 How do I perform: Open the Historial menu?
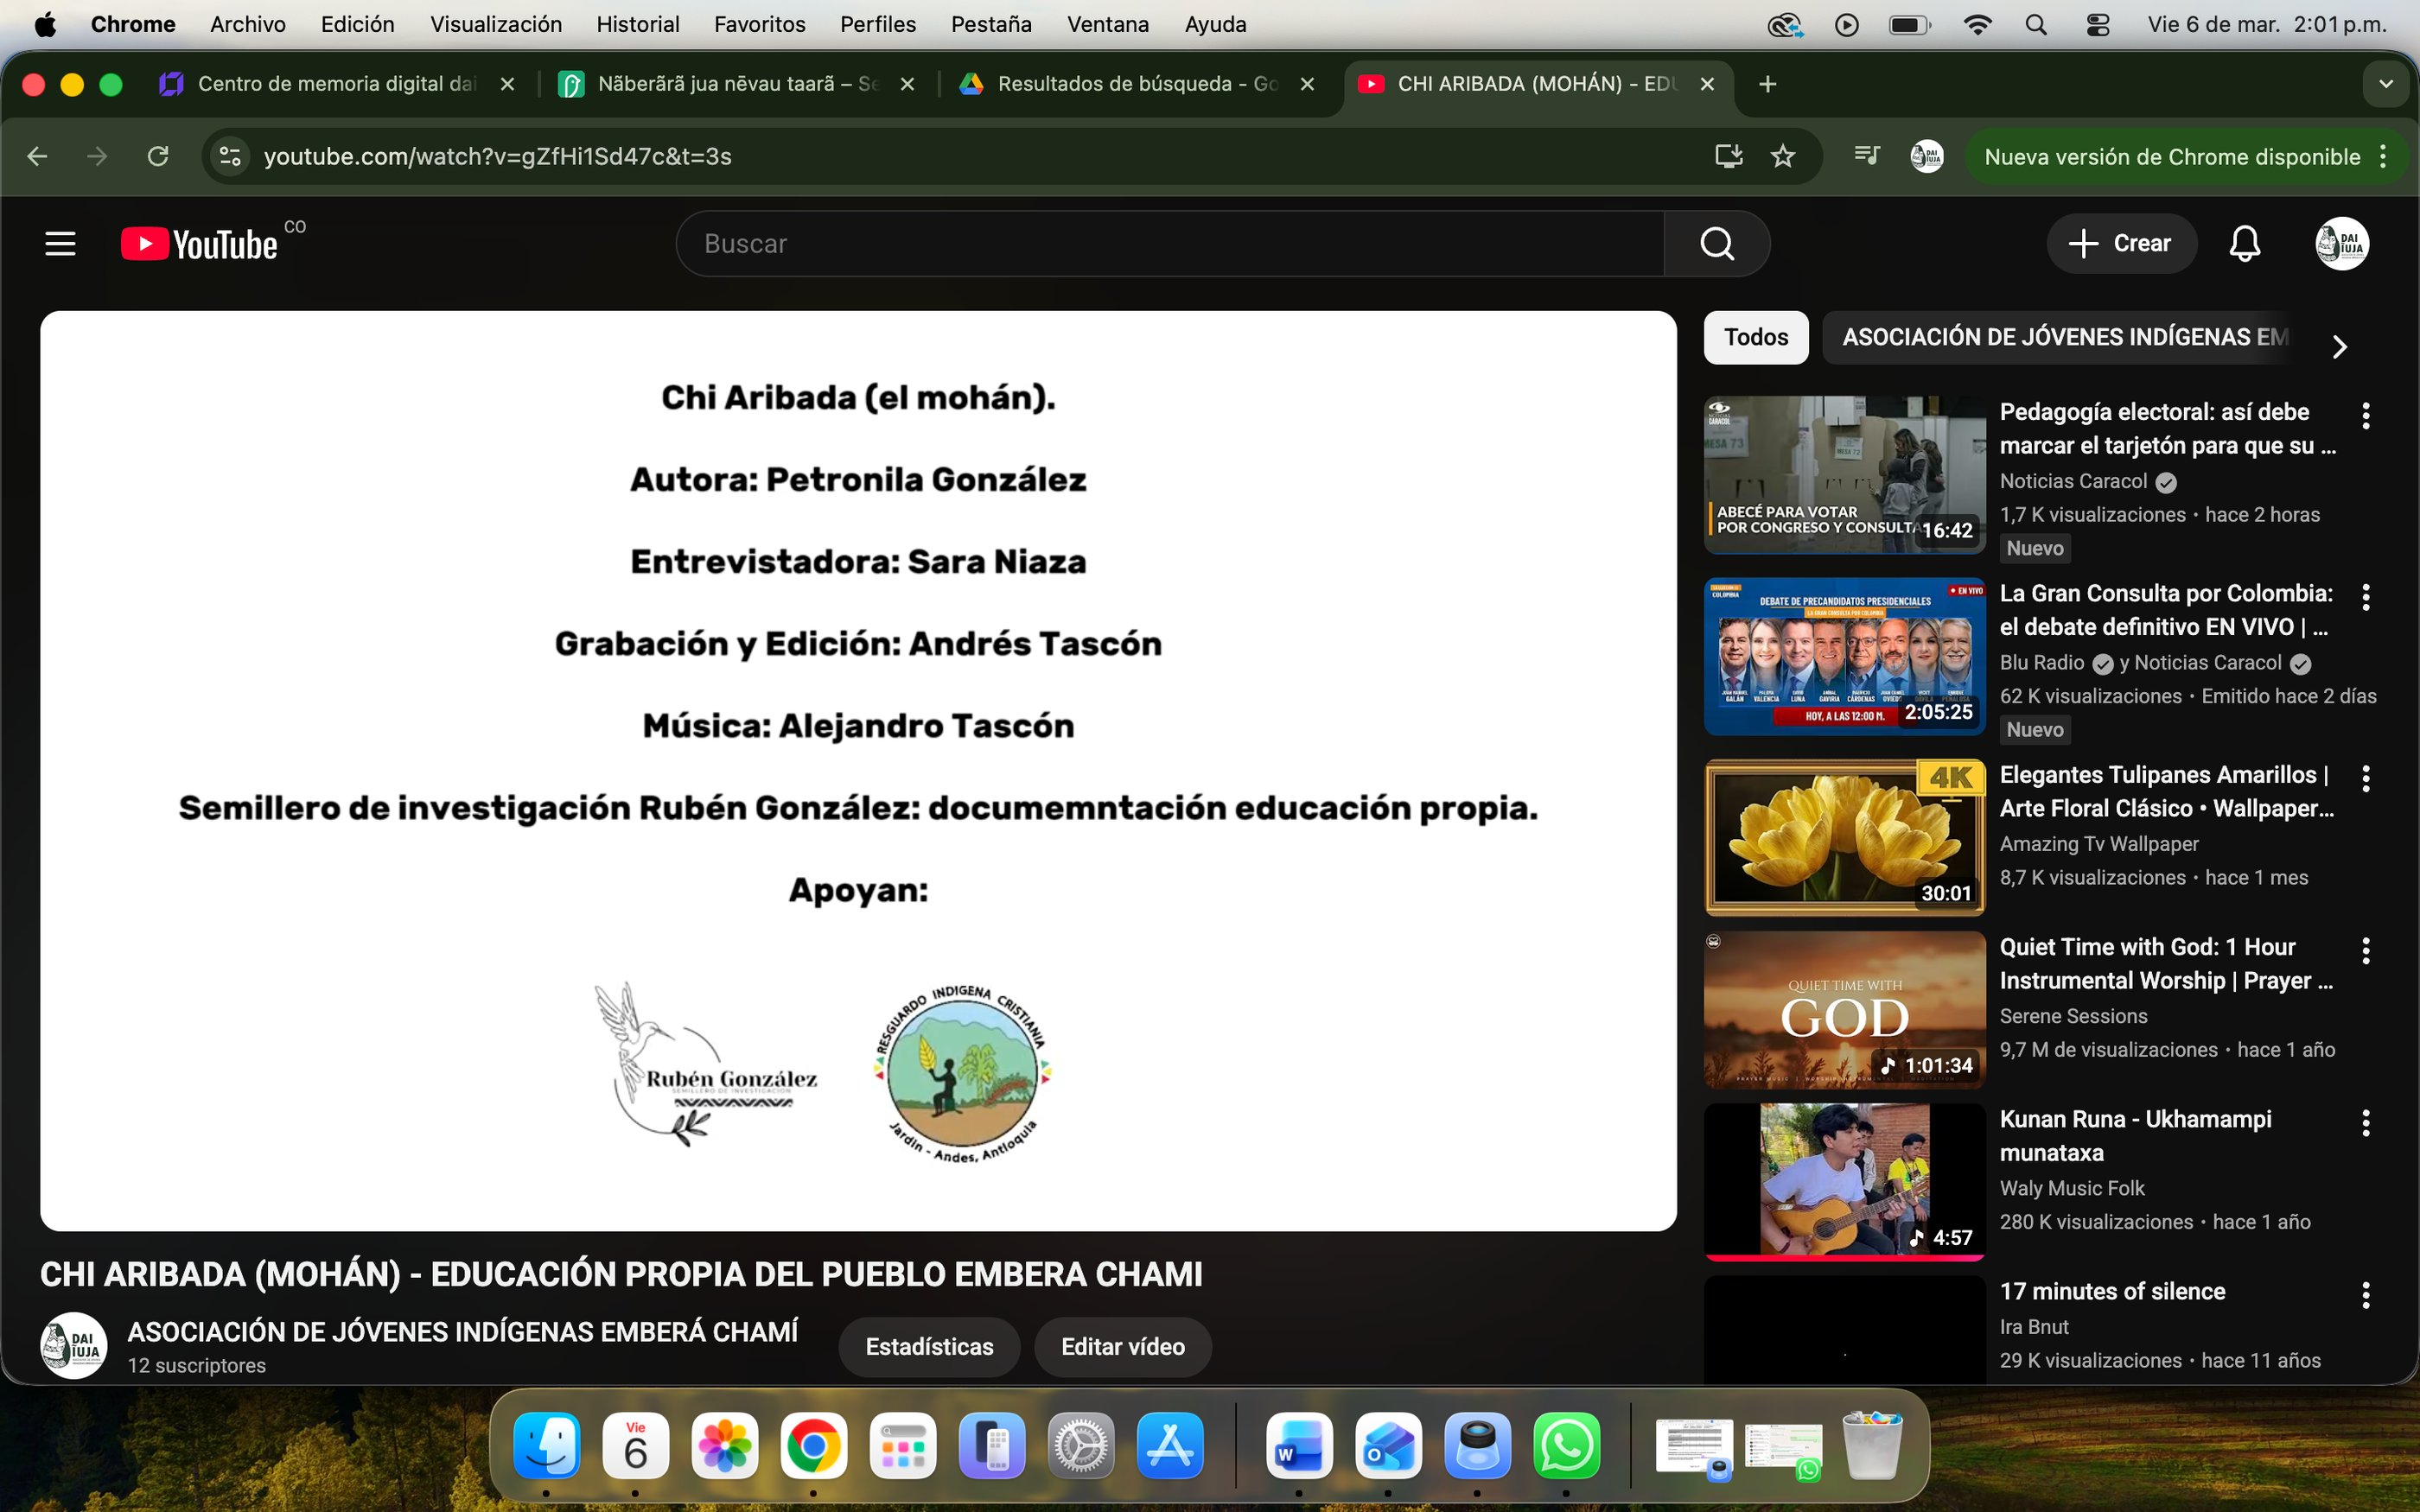tap(637, 24)
